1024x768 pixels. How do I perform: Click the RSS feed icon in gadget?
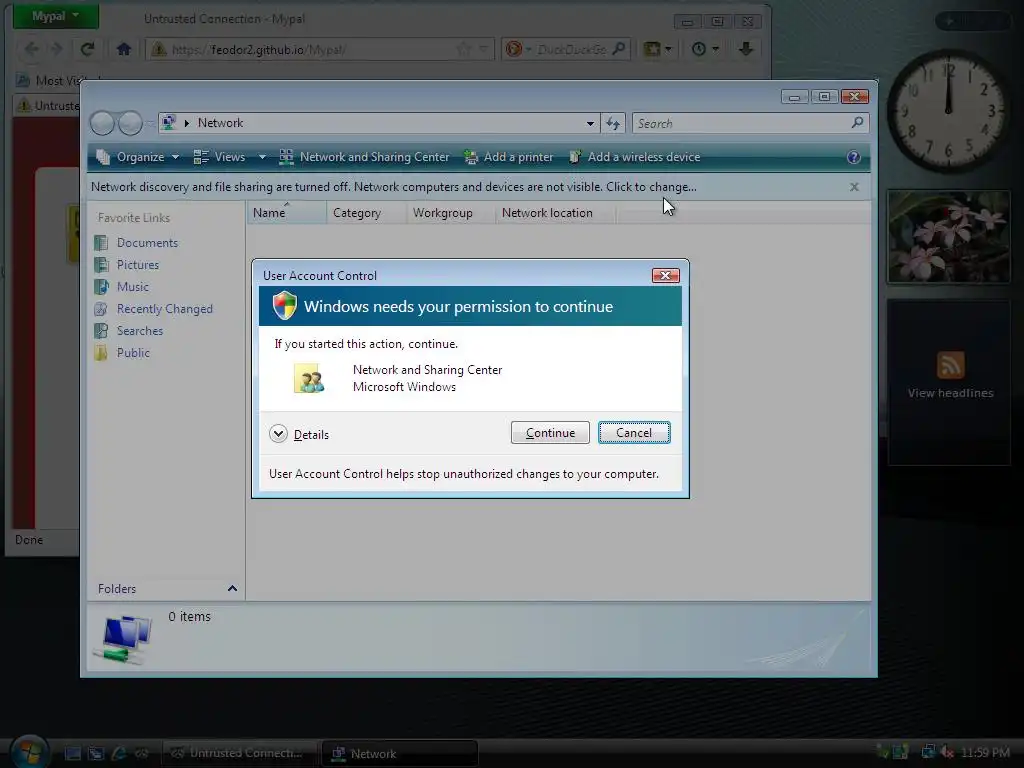point(950,365)
